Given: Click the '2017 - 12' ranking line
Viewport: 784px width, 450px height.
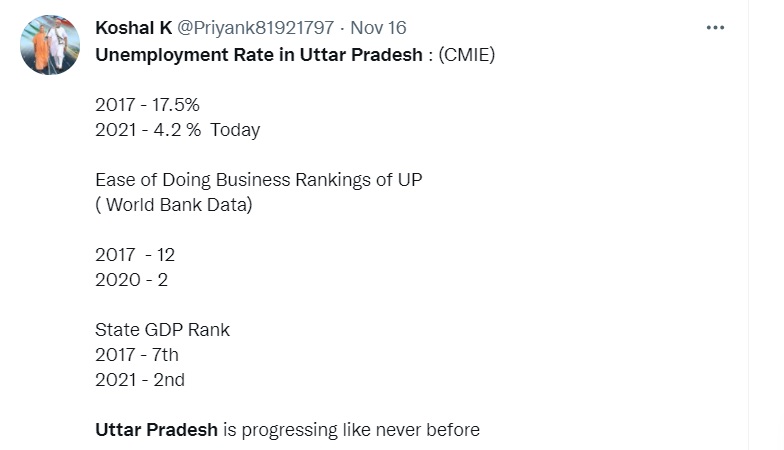Looking at the screenshot, I should [x=135, y=255].
